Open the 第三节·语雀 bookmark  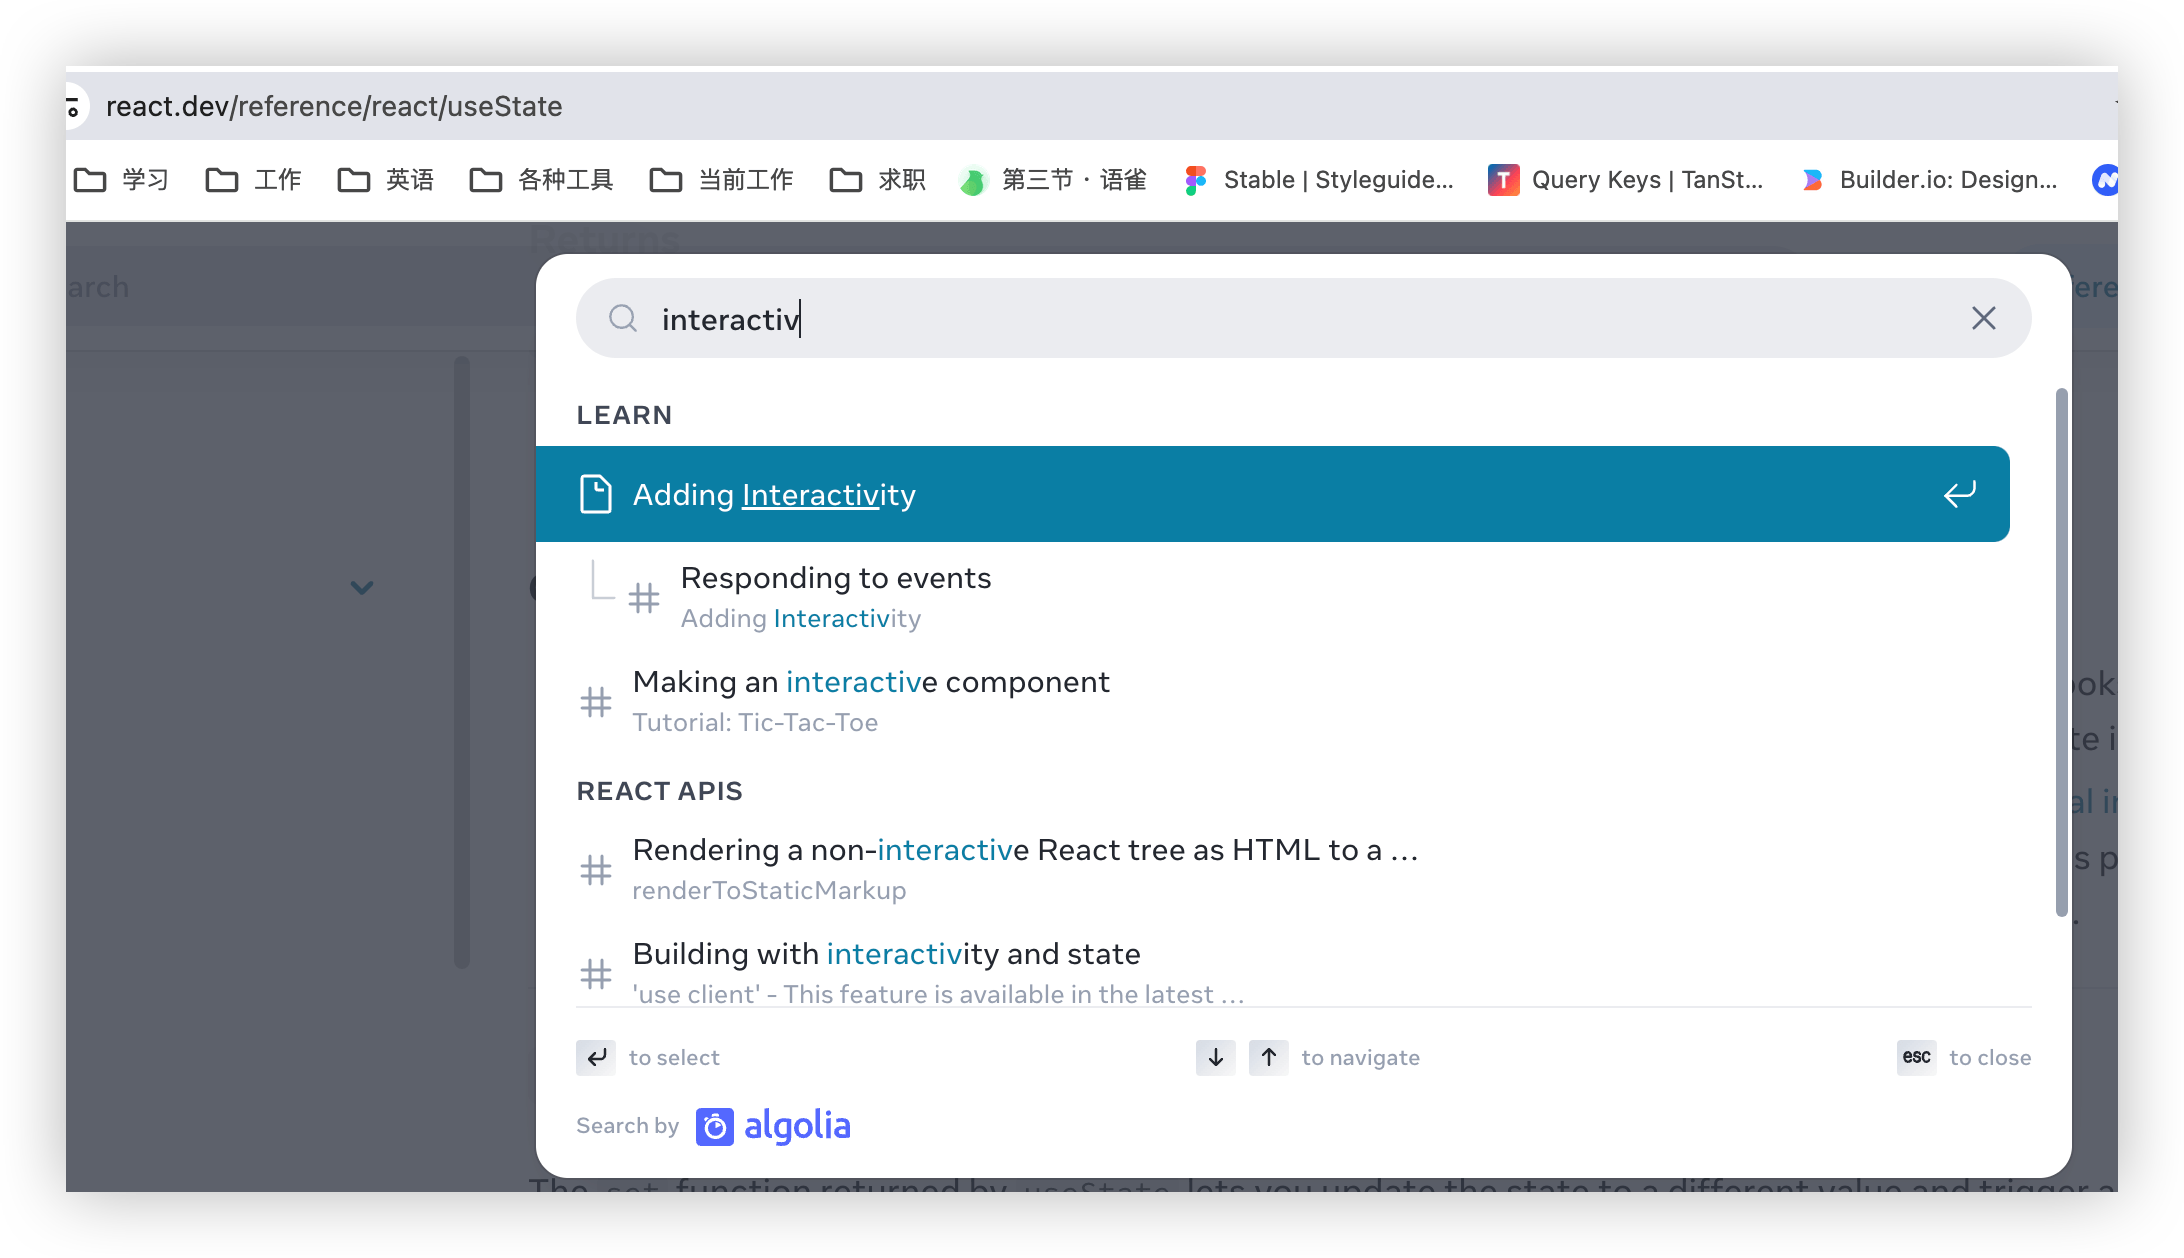[1051, 179]
